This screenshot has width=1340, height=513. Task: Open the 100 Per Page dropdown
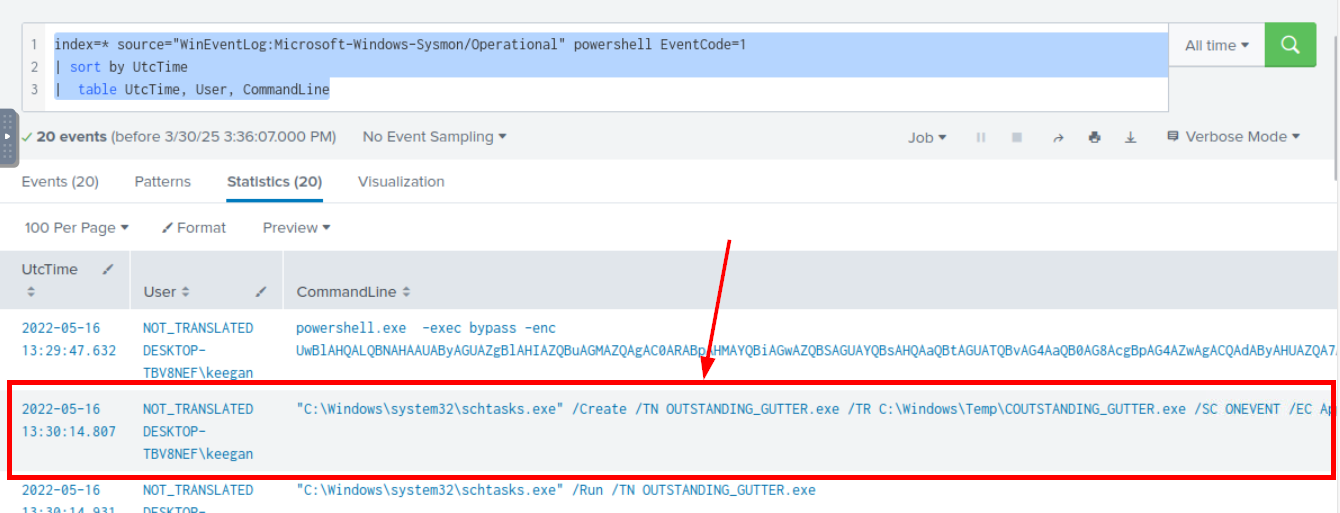pos(76,228)
